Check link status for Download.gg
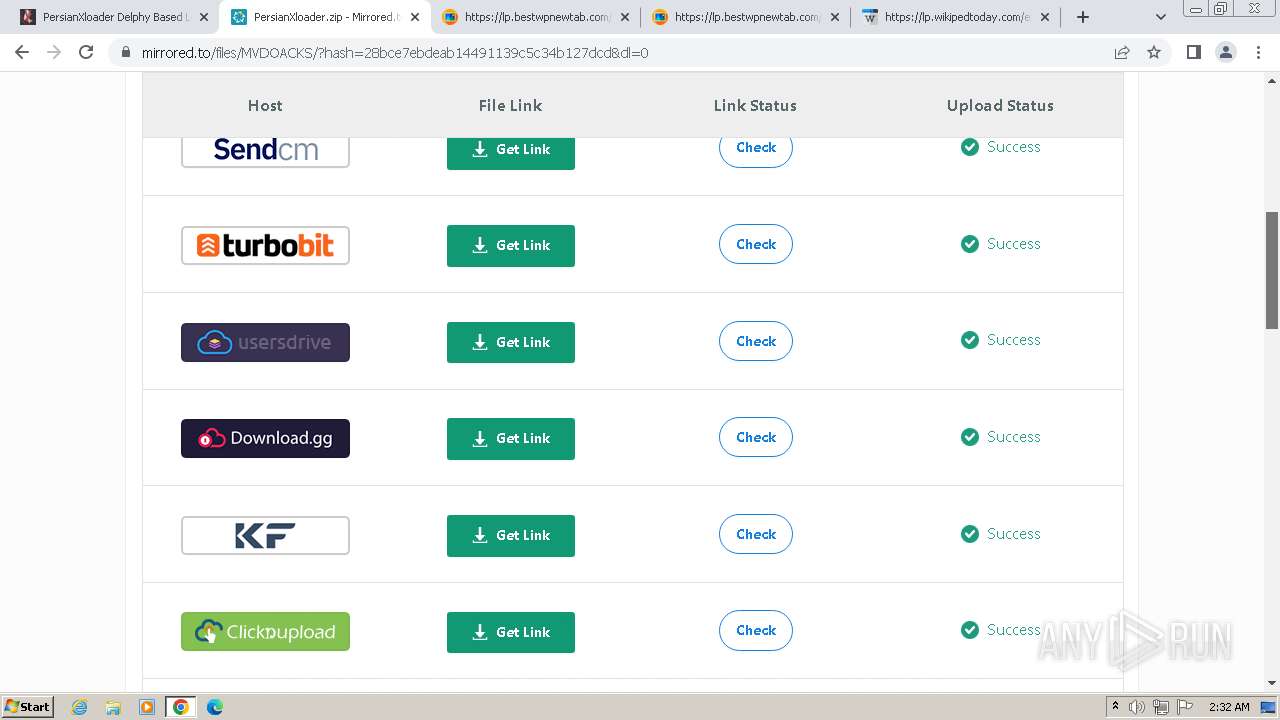1280x720 pixels. [756, 437]
